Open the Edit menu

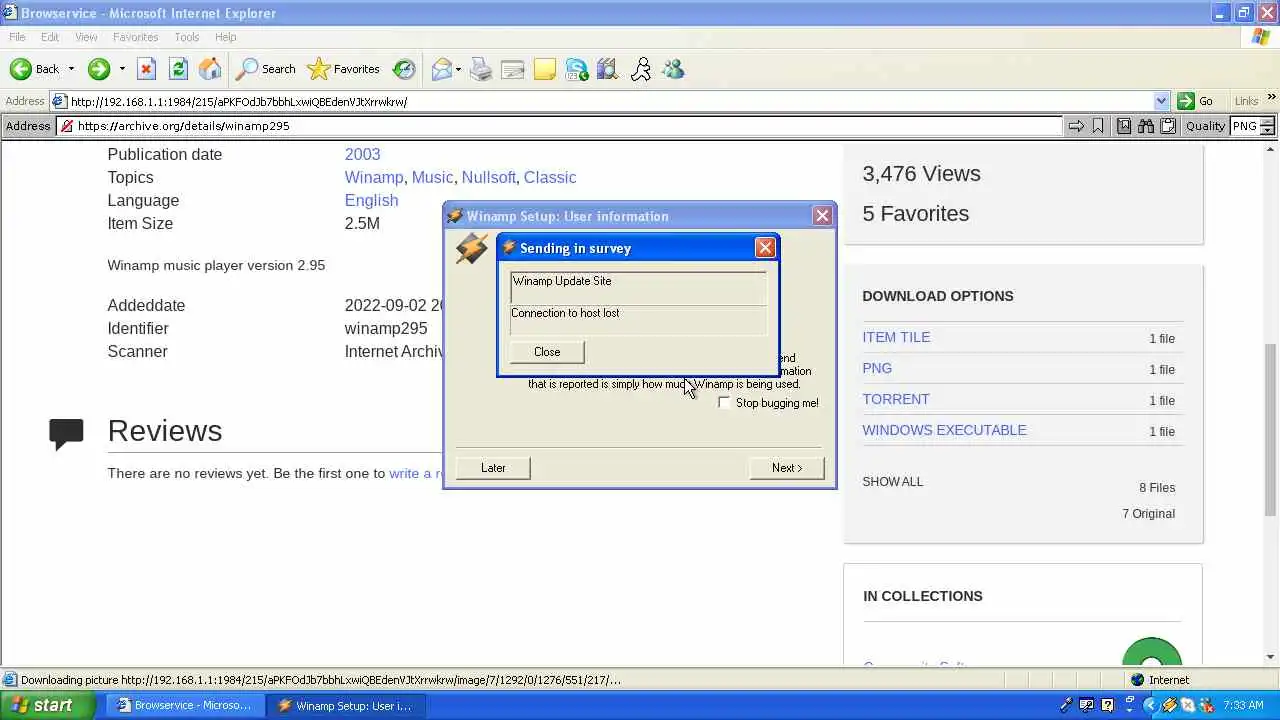(x=50, y=37)
